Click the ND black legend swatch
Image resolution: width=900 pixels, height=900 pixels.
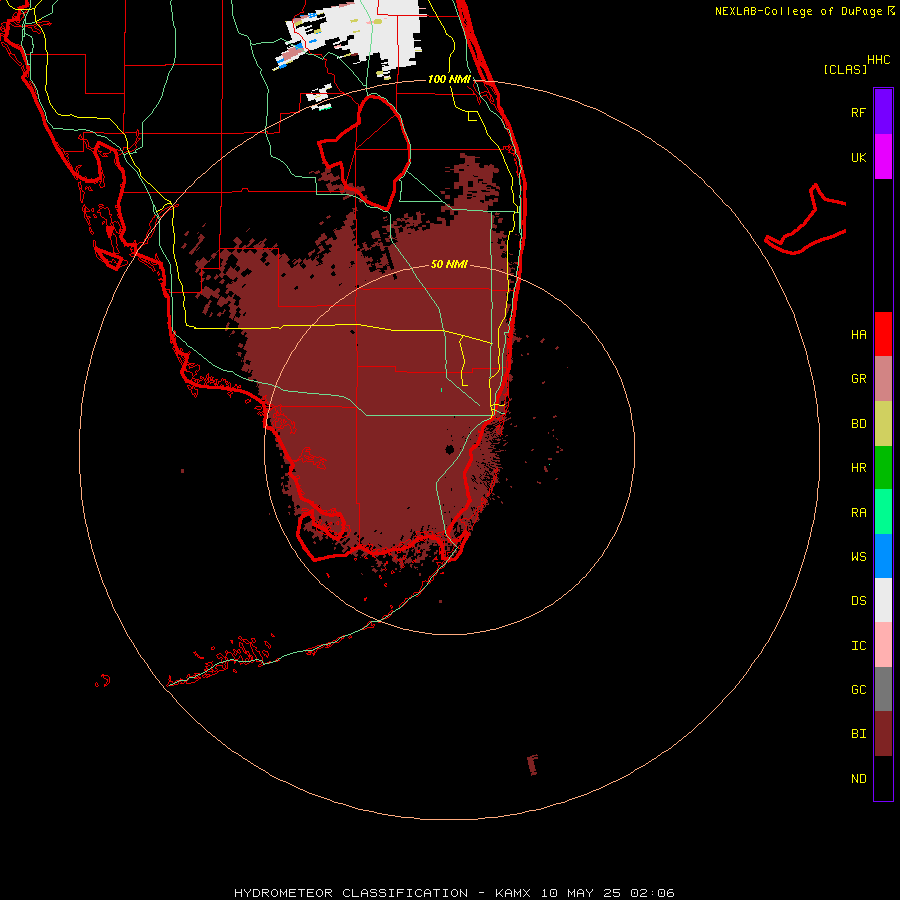coord(883,778)
